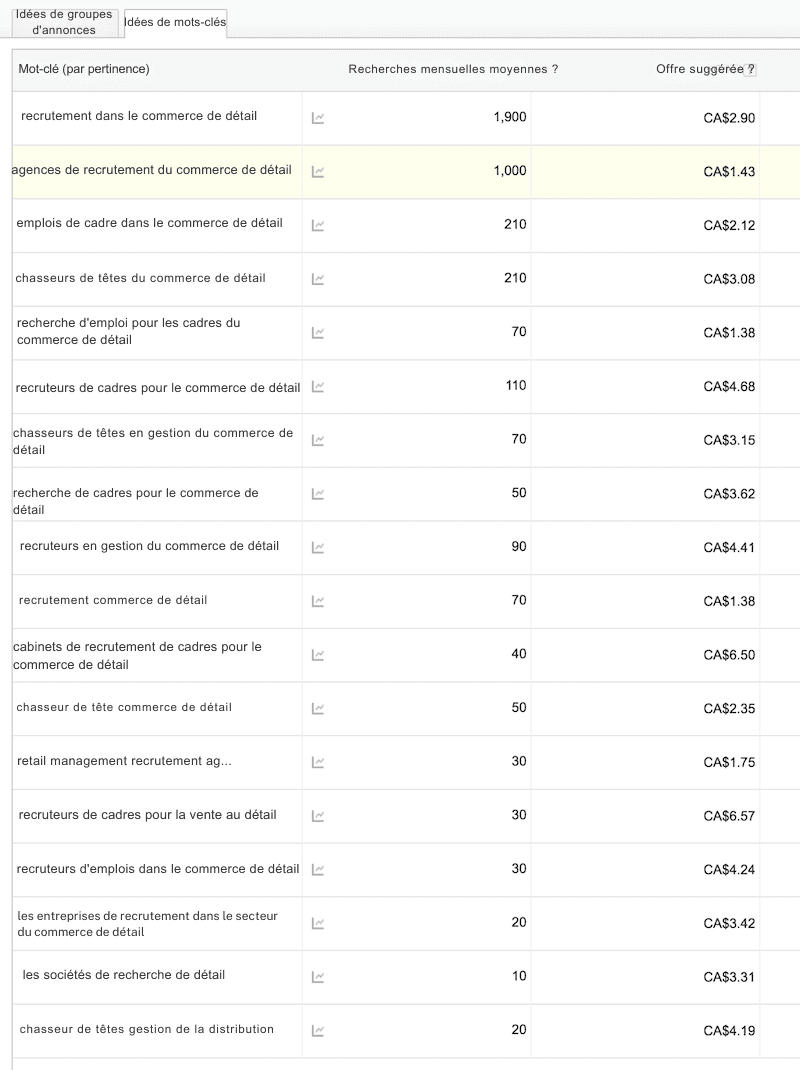This screenshot has width=800, height=1070.
Task: Click chart icon beside "chasseurs de têtes du commerce de détail"
Action: pos(318,278)
